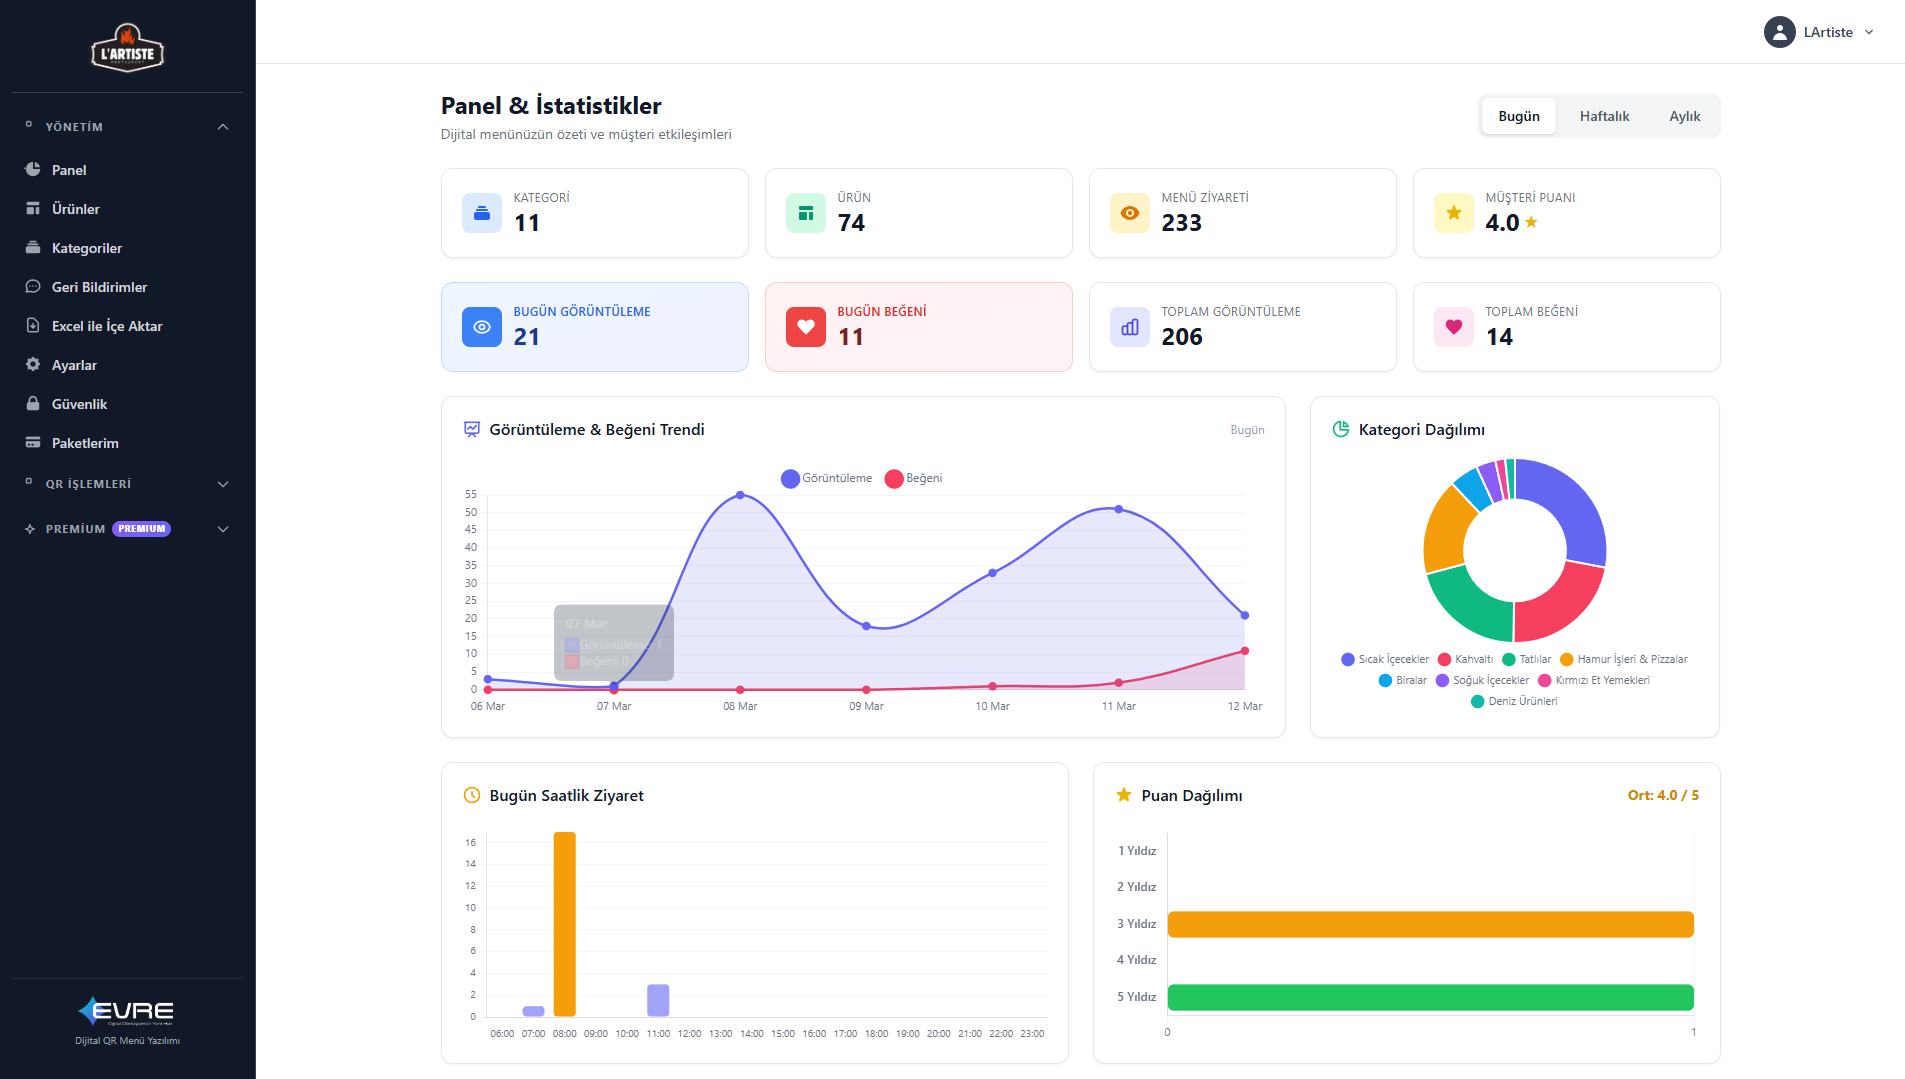
Task: Click the Bugün Saatlik Ziyaret clock icon
Action: click(472, 795)
